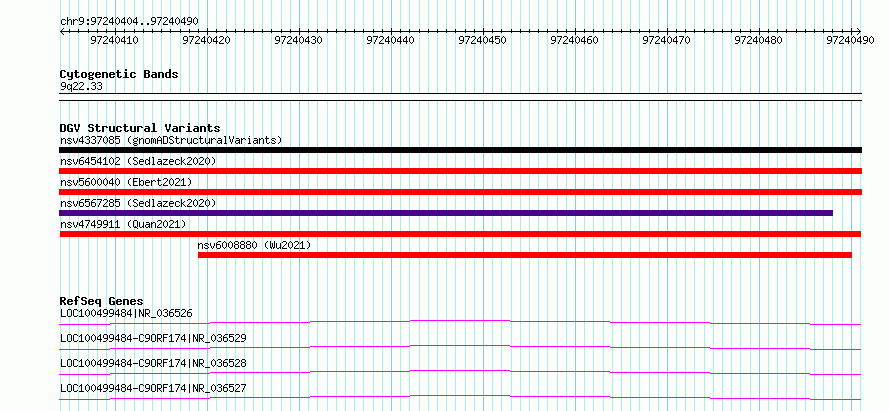Click the ruler's right arrowhead
The image size is (890, 411).
(x=859, y=31)
